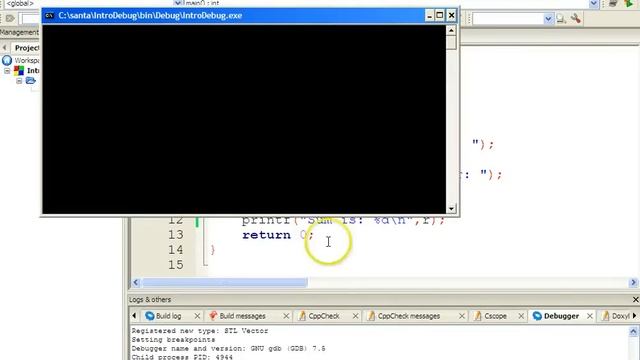Collapse the Sources folder node
This screenshot has width=640, height=360.
[x=19, y=81]
